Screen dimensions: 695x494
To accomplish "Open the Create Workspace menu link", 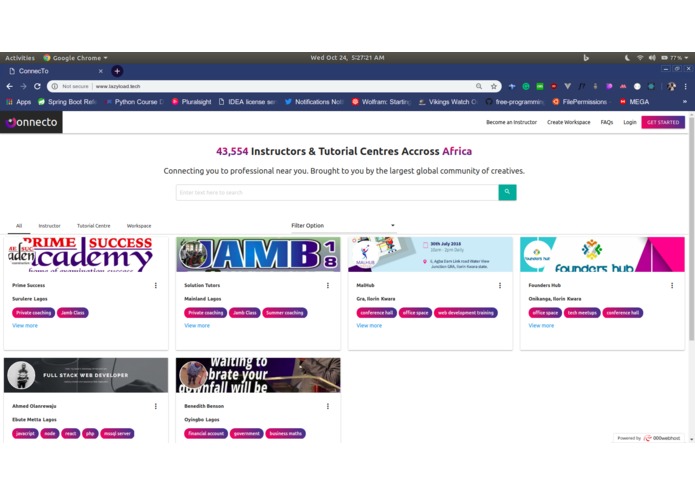I will [568, 122].
